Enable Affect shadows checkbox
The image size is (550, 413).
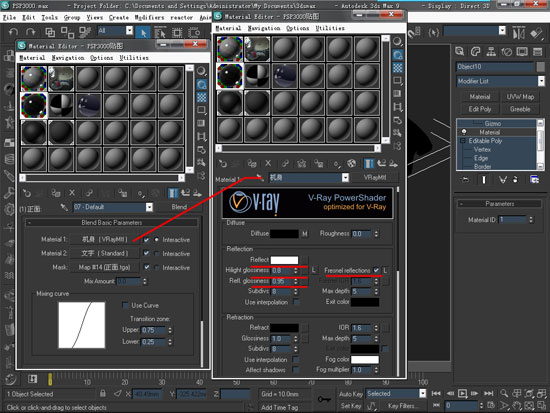pyautogui.click(x=296, y=369)
